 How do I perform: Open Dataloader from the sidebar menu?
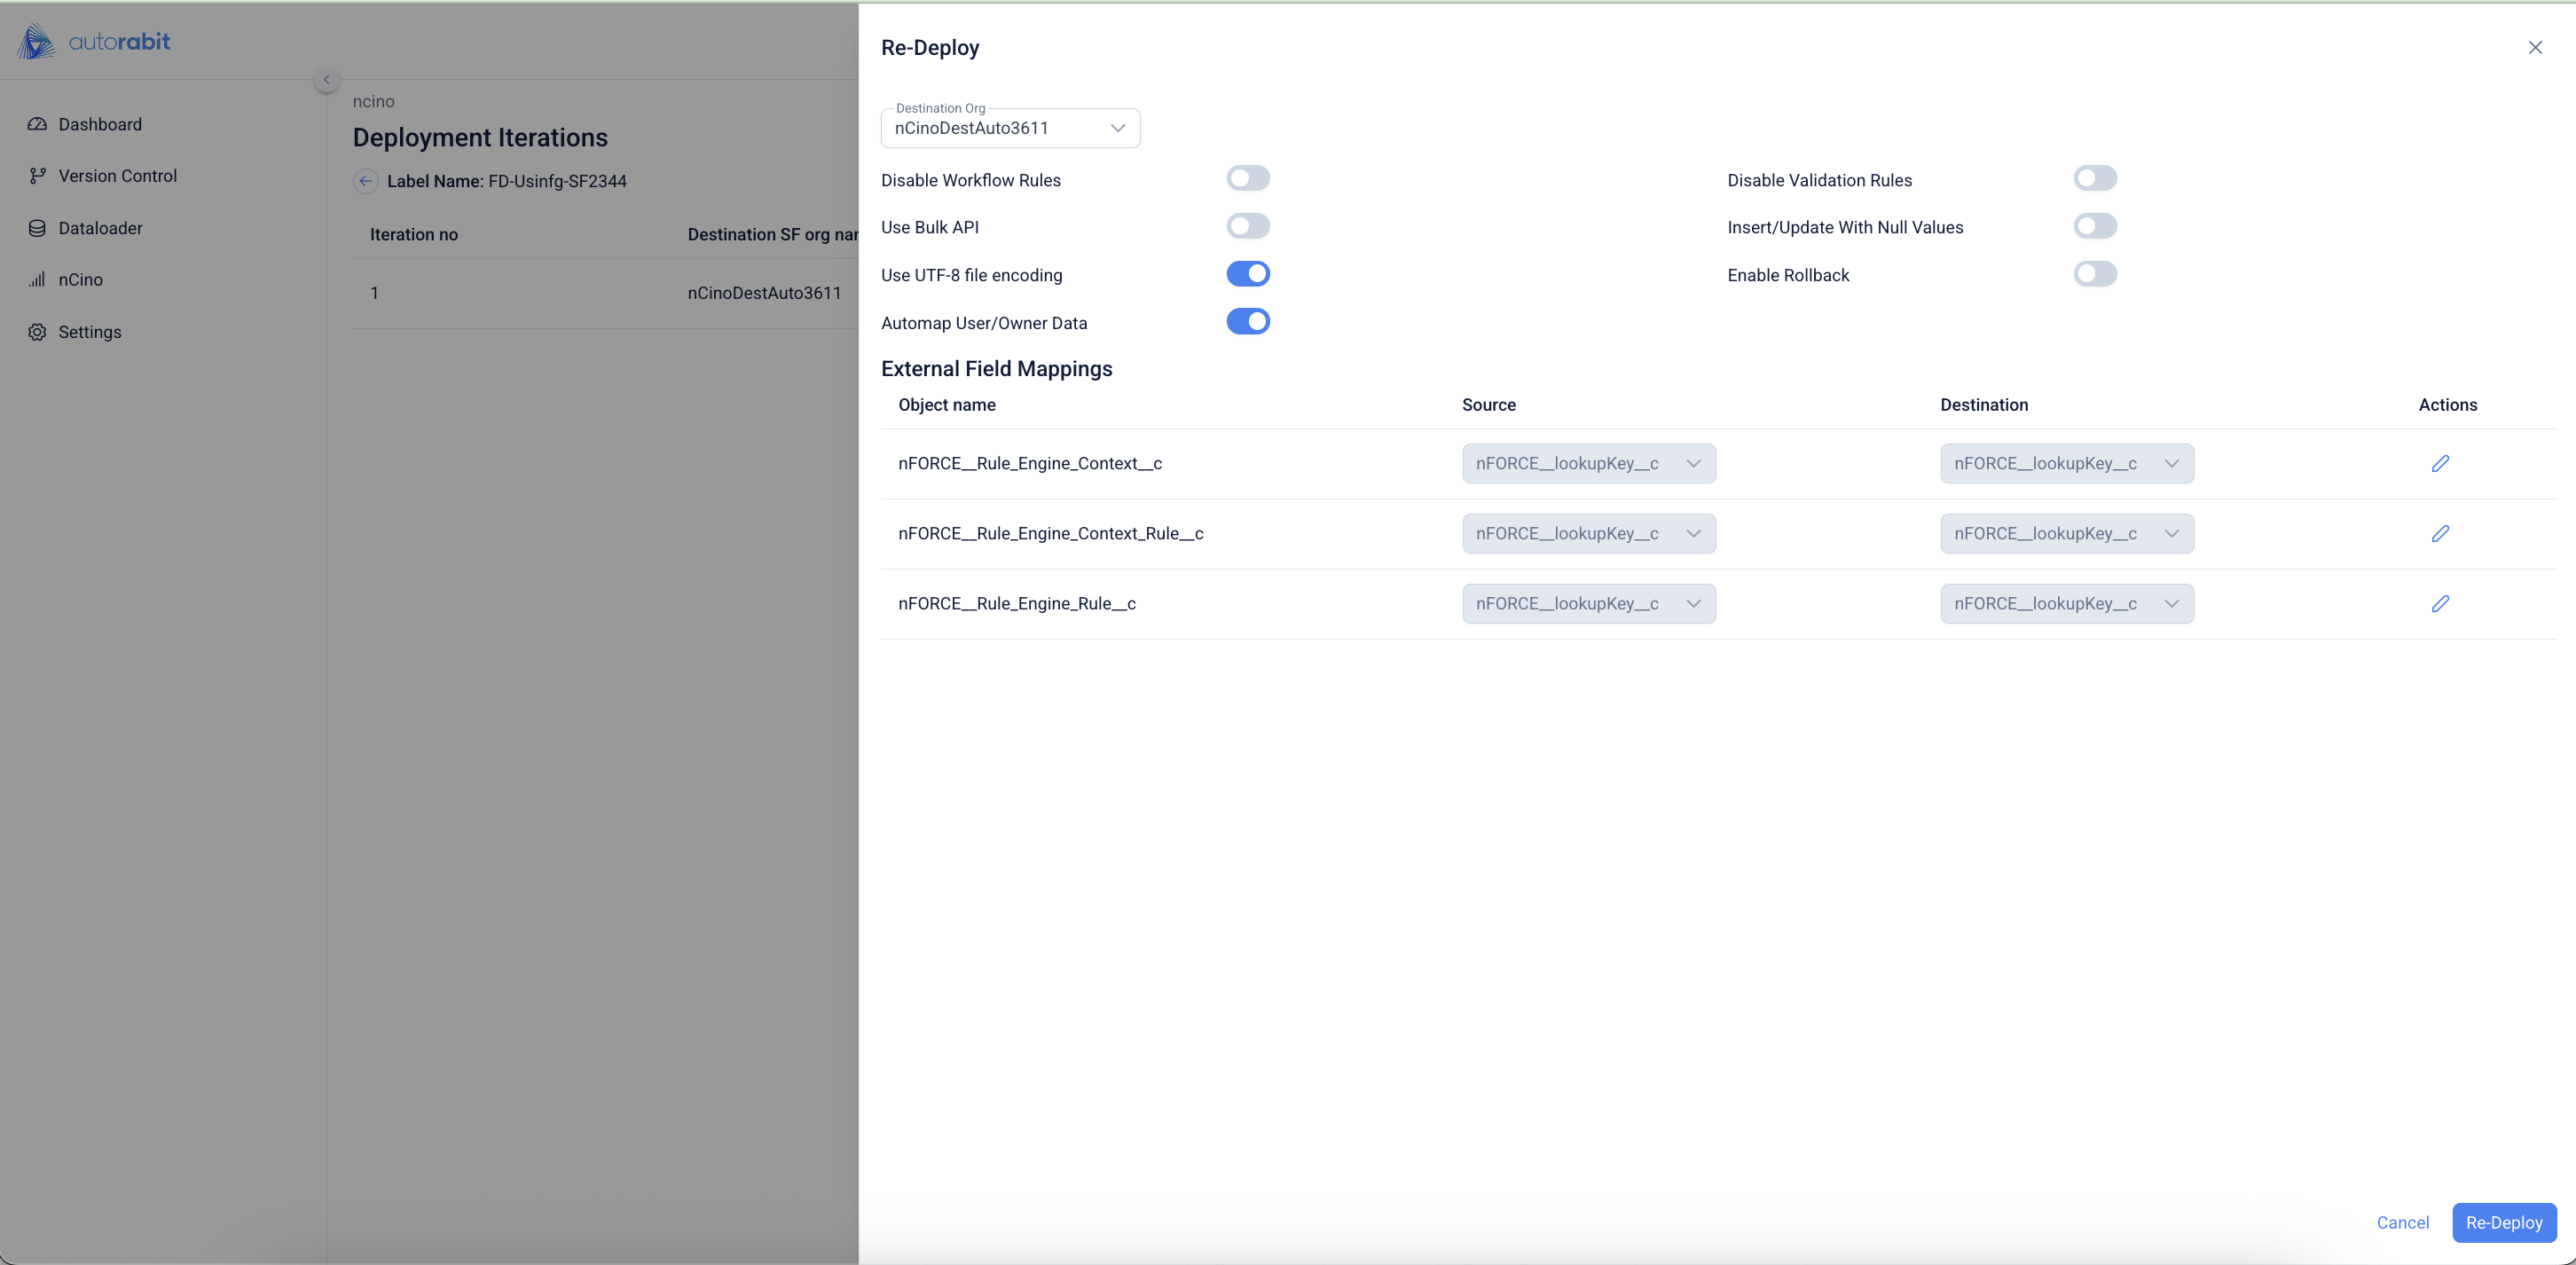coord(100,228)
